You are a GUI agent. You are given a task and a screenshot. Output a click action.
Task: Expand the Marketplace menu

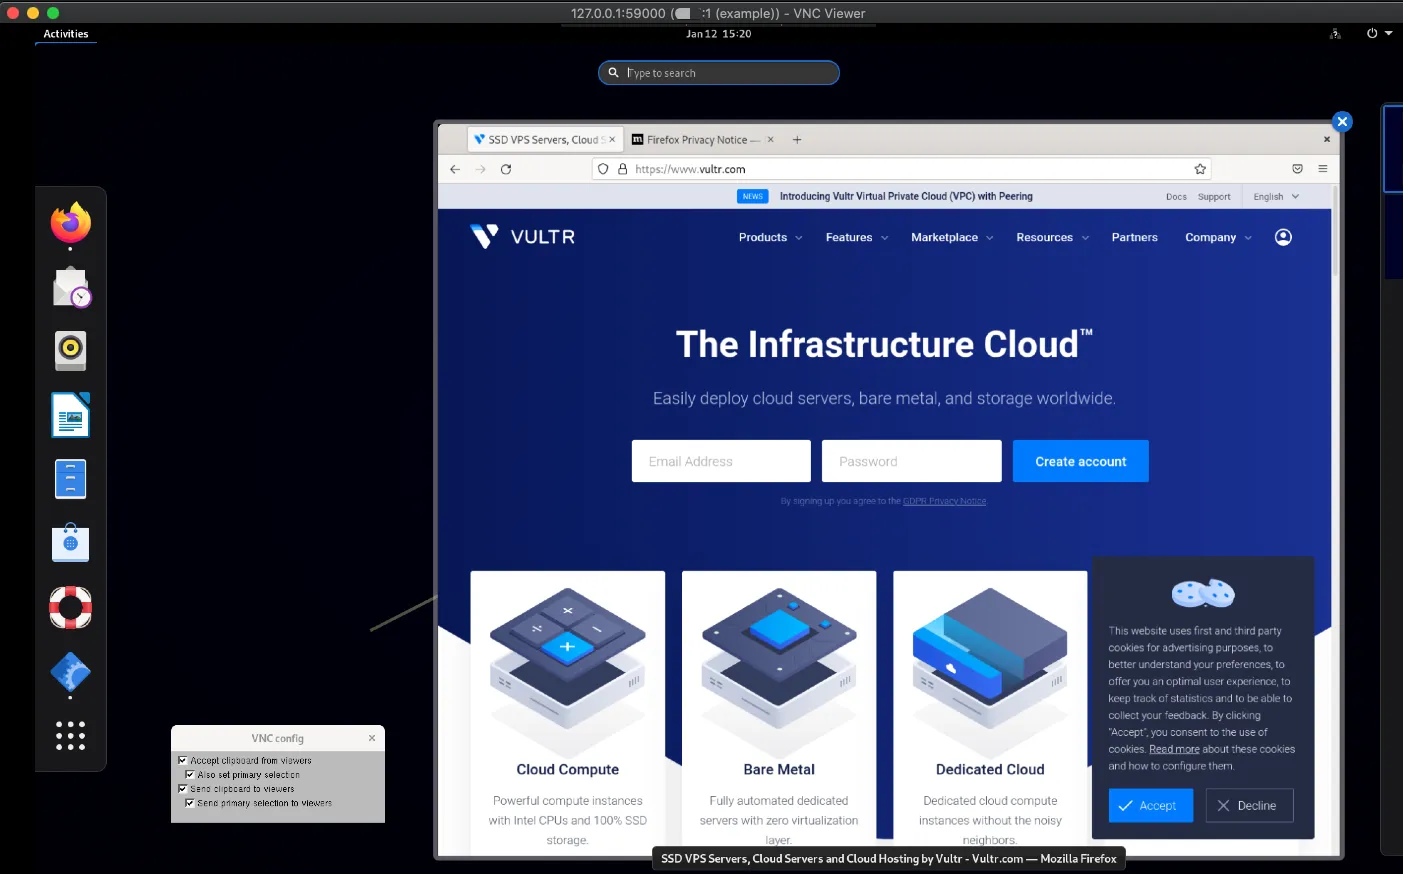coord(952,237)
